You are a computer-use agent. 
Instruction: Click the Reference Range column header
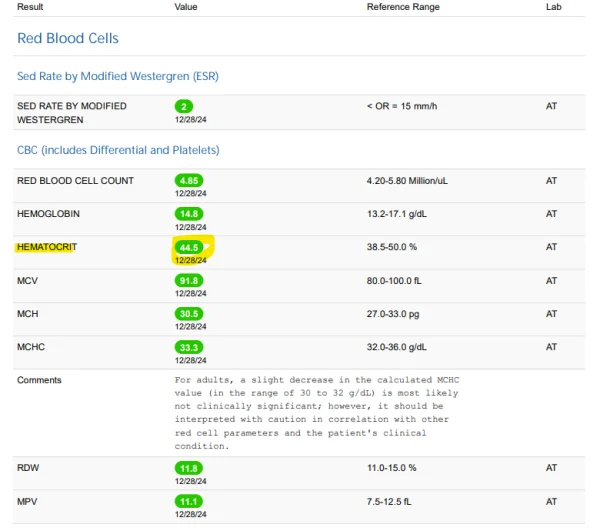pyautogui.click(x=403, y=7)
